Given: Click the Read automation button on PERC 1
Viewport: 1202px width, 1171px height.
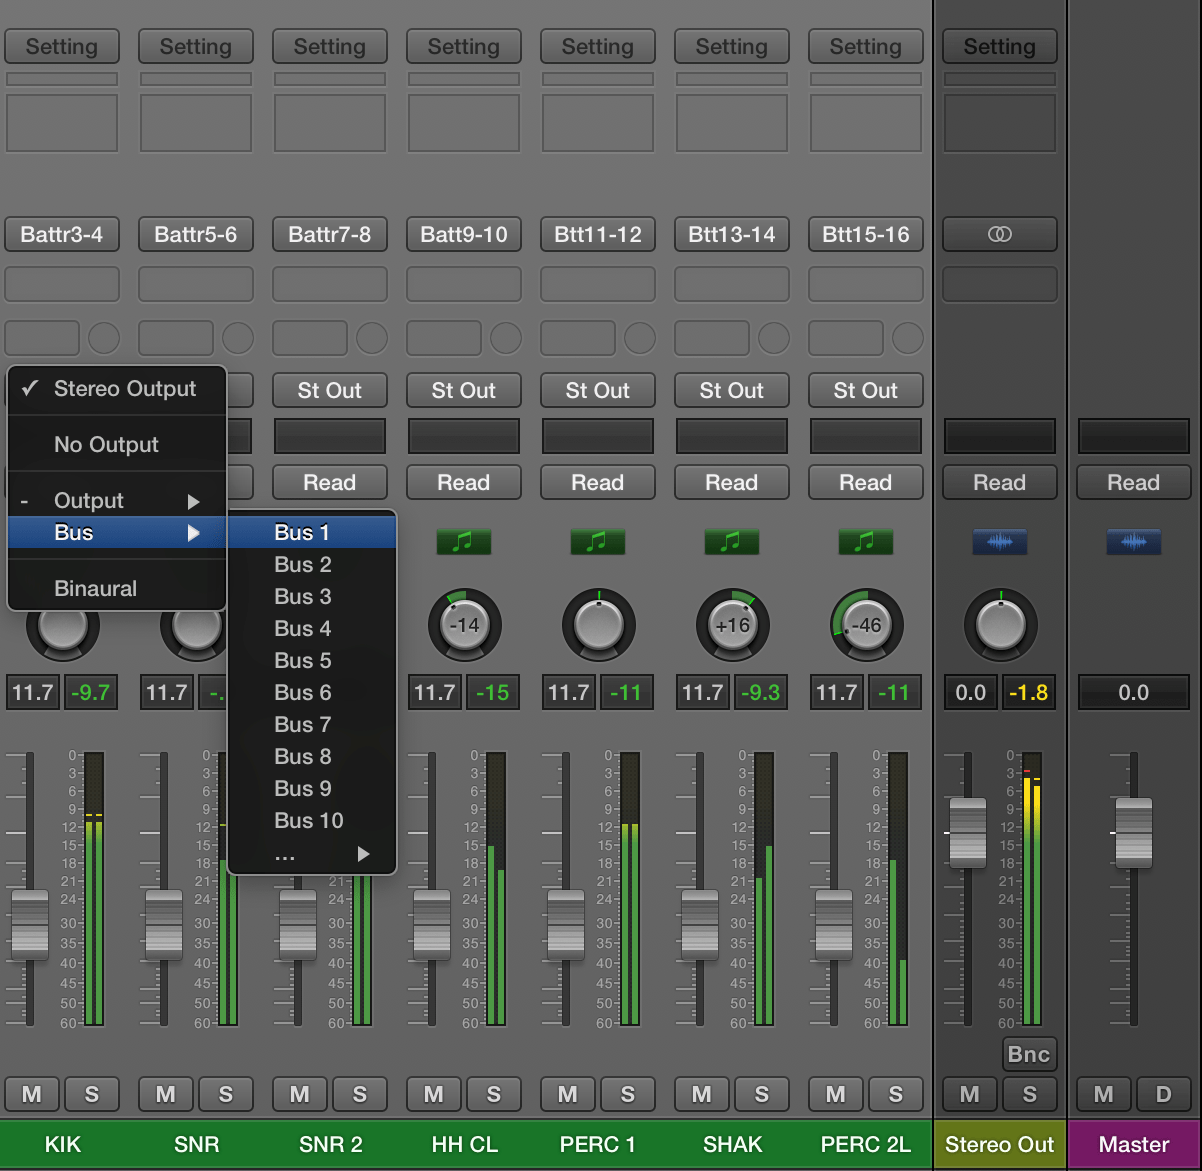Looking at the screenshot, I should pos(597,482).
